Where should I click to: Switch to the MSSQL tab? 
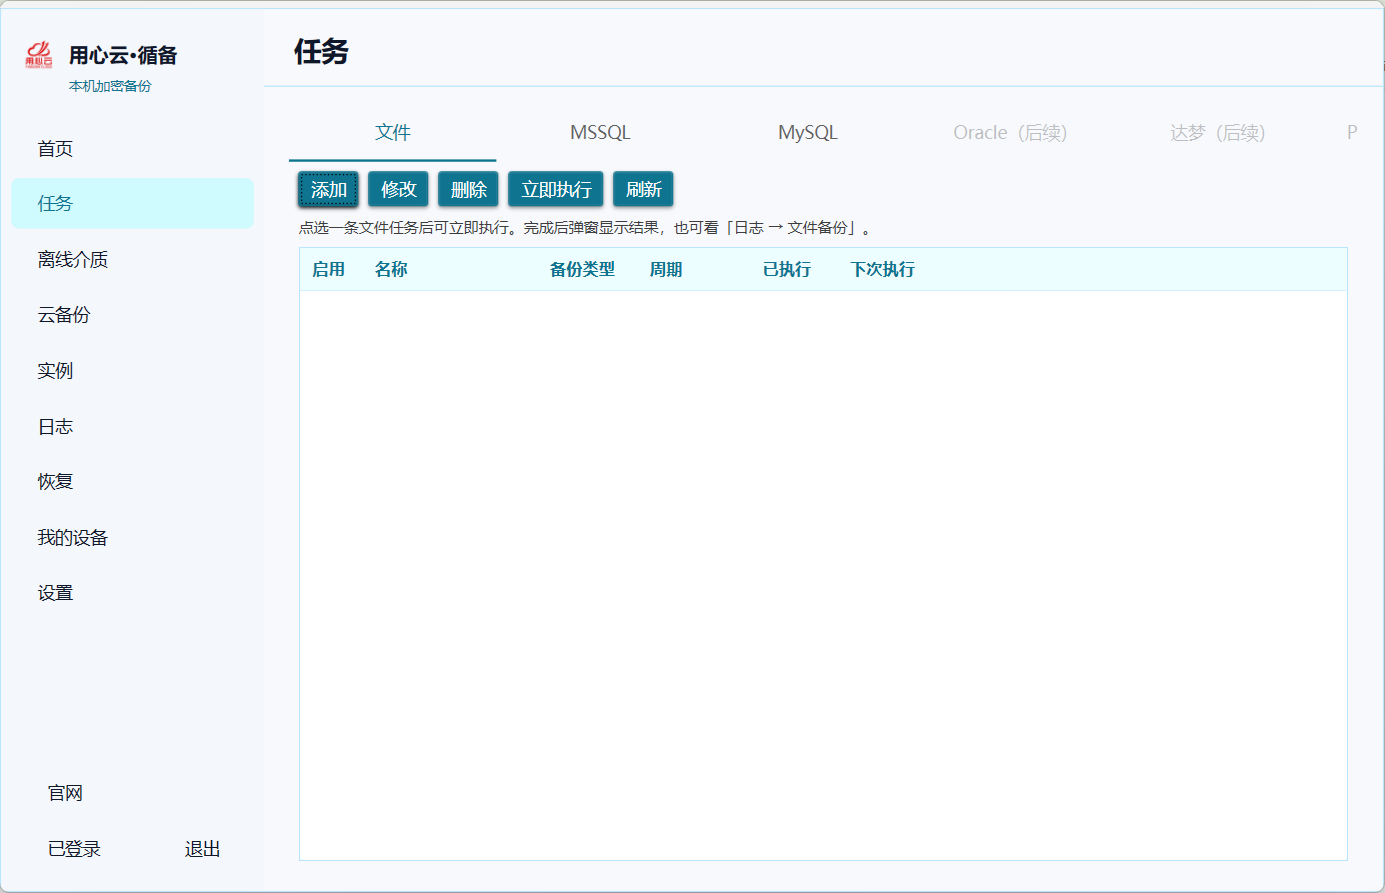pyautogui.click(x=600, y=133)
